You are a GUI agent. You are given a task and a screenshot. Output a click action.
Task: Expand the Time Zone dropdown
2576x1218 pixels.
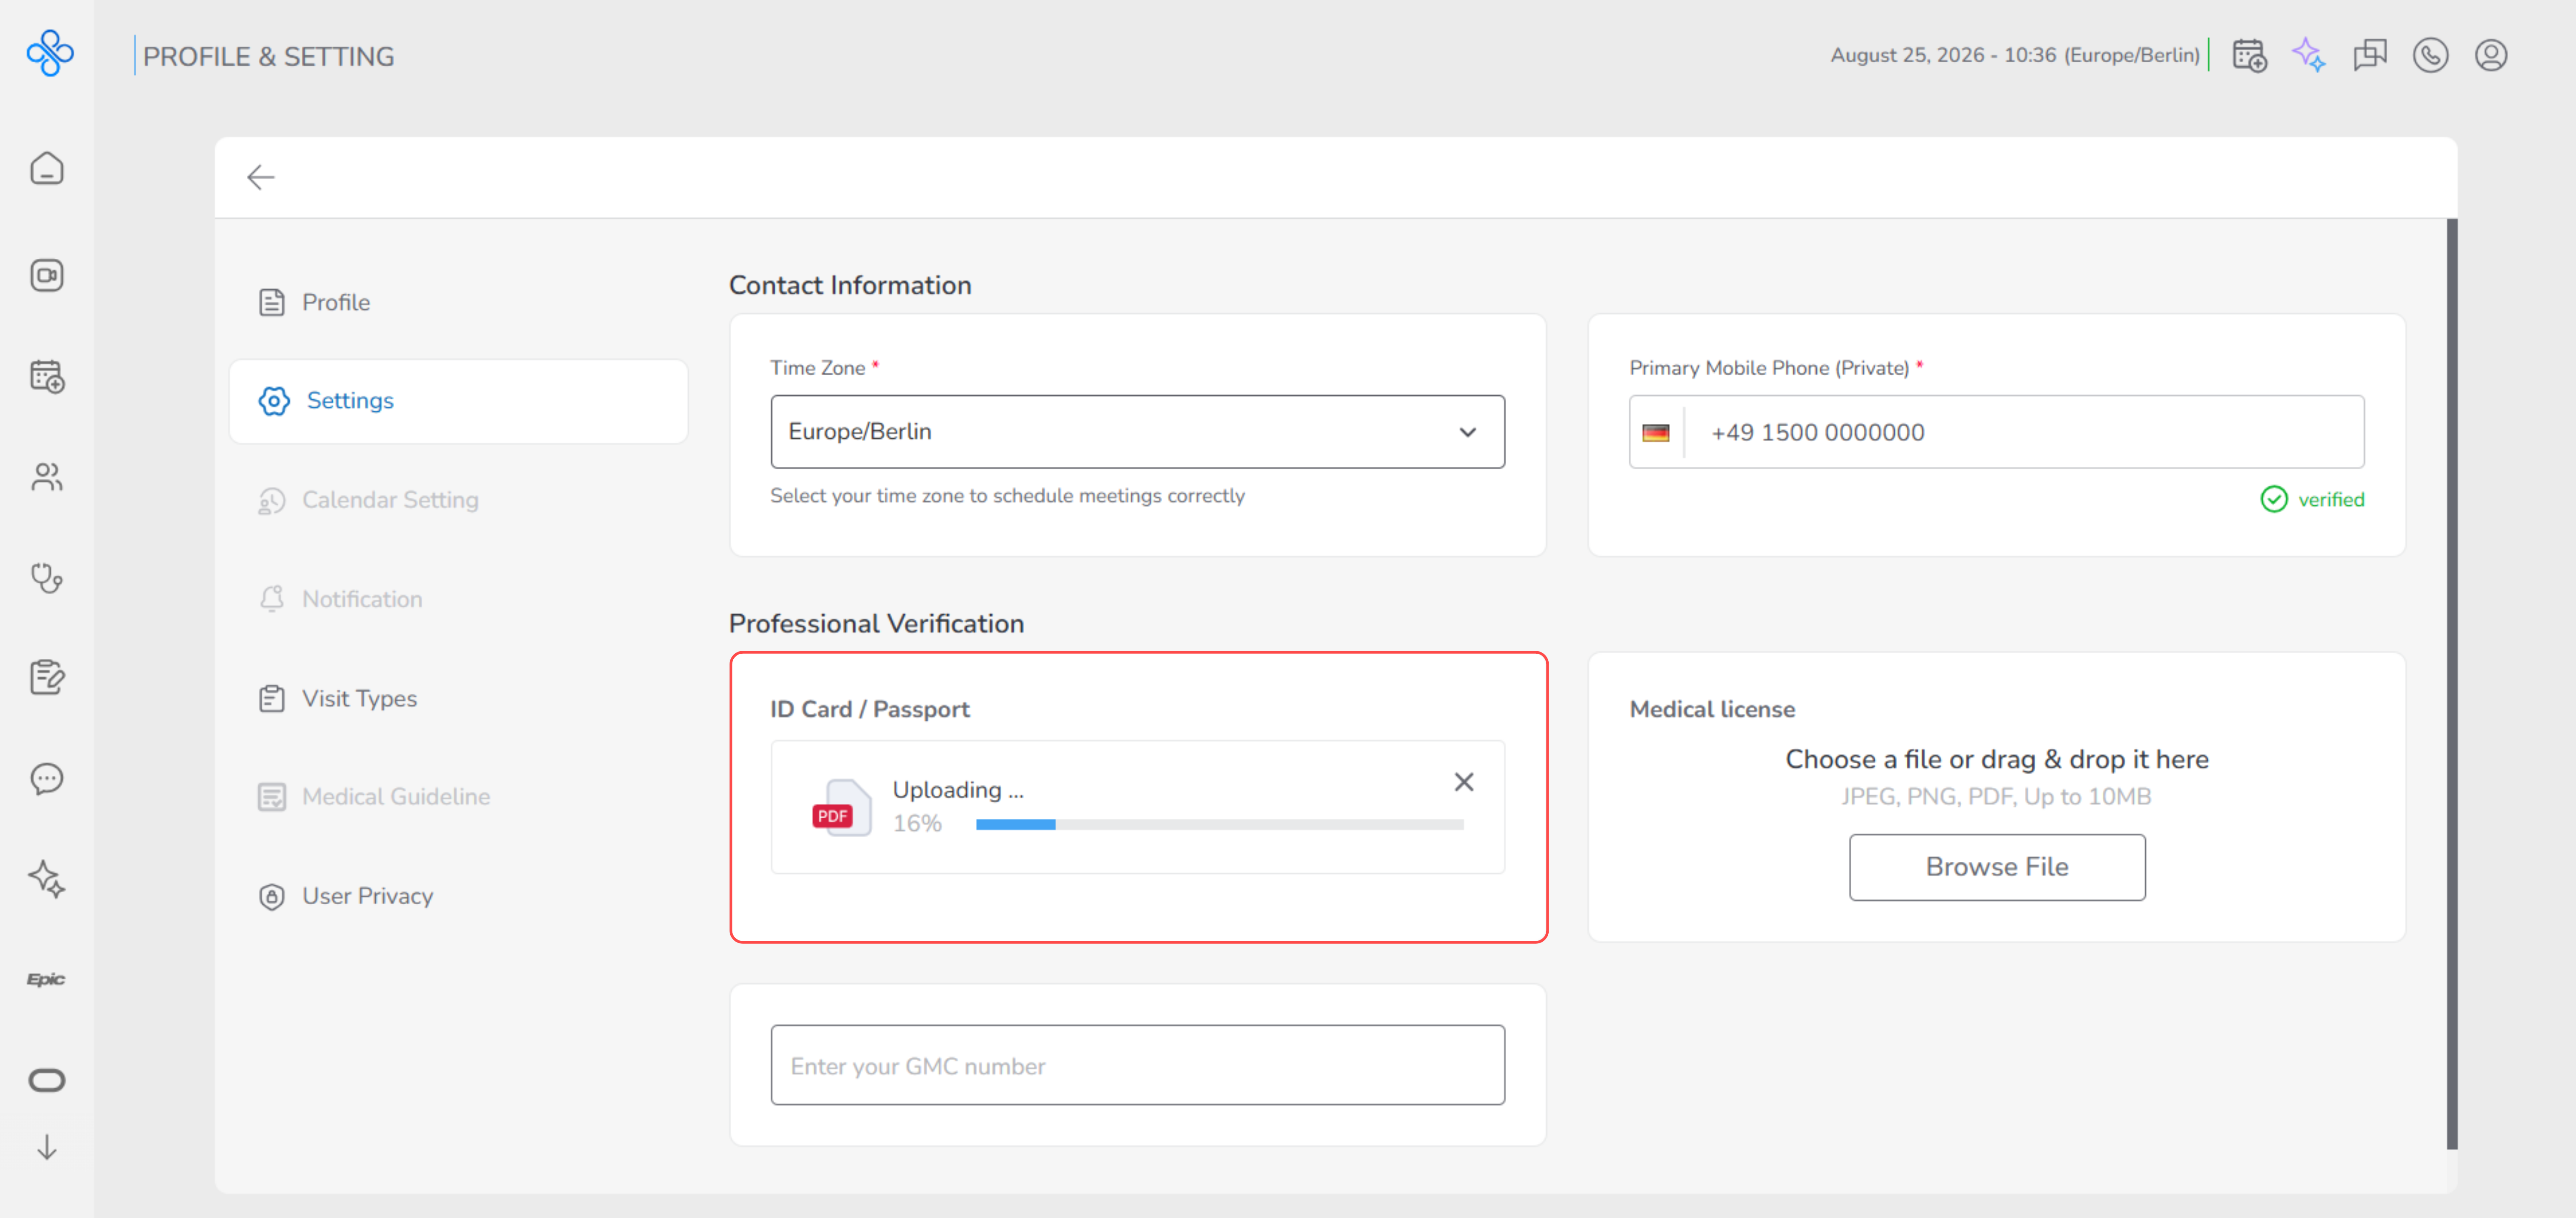[1137, 431]
